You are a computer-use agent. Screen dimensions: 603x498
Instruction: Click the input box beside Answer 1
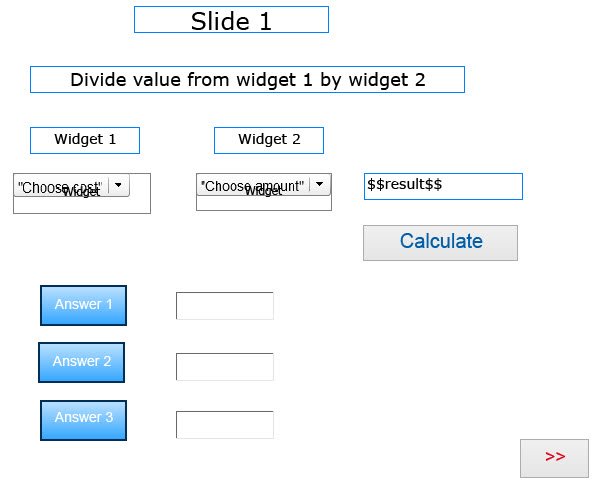point(225,306)
